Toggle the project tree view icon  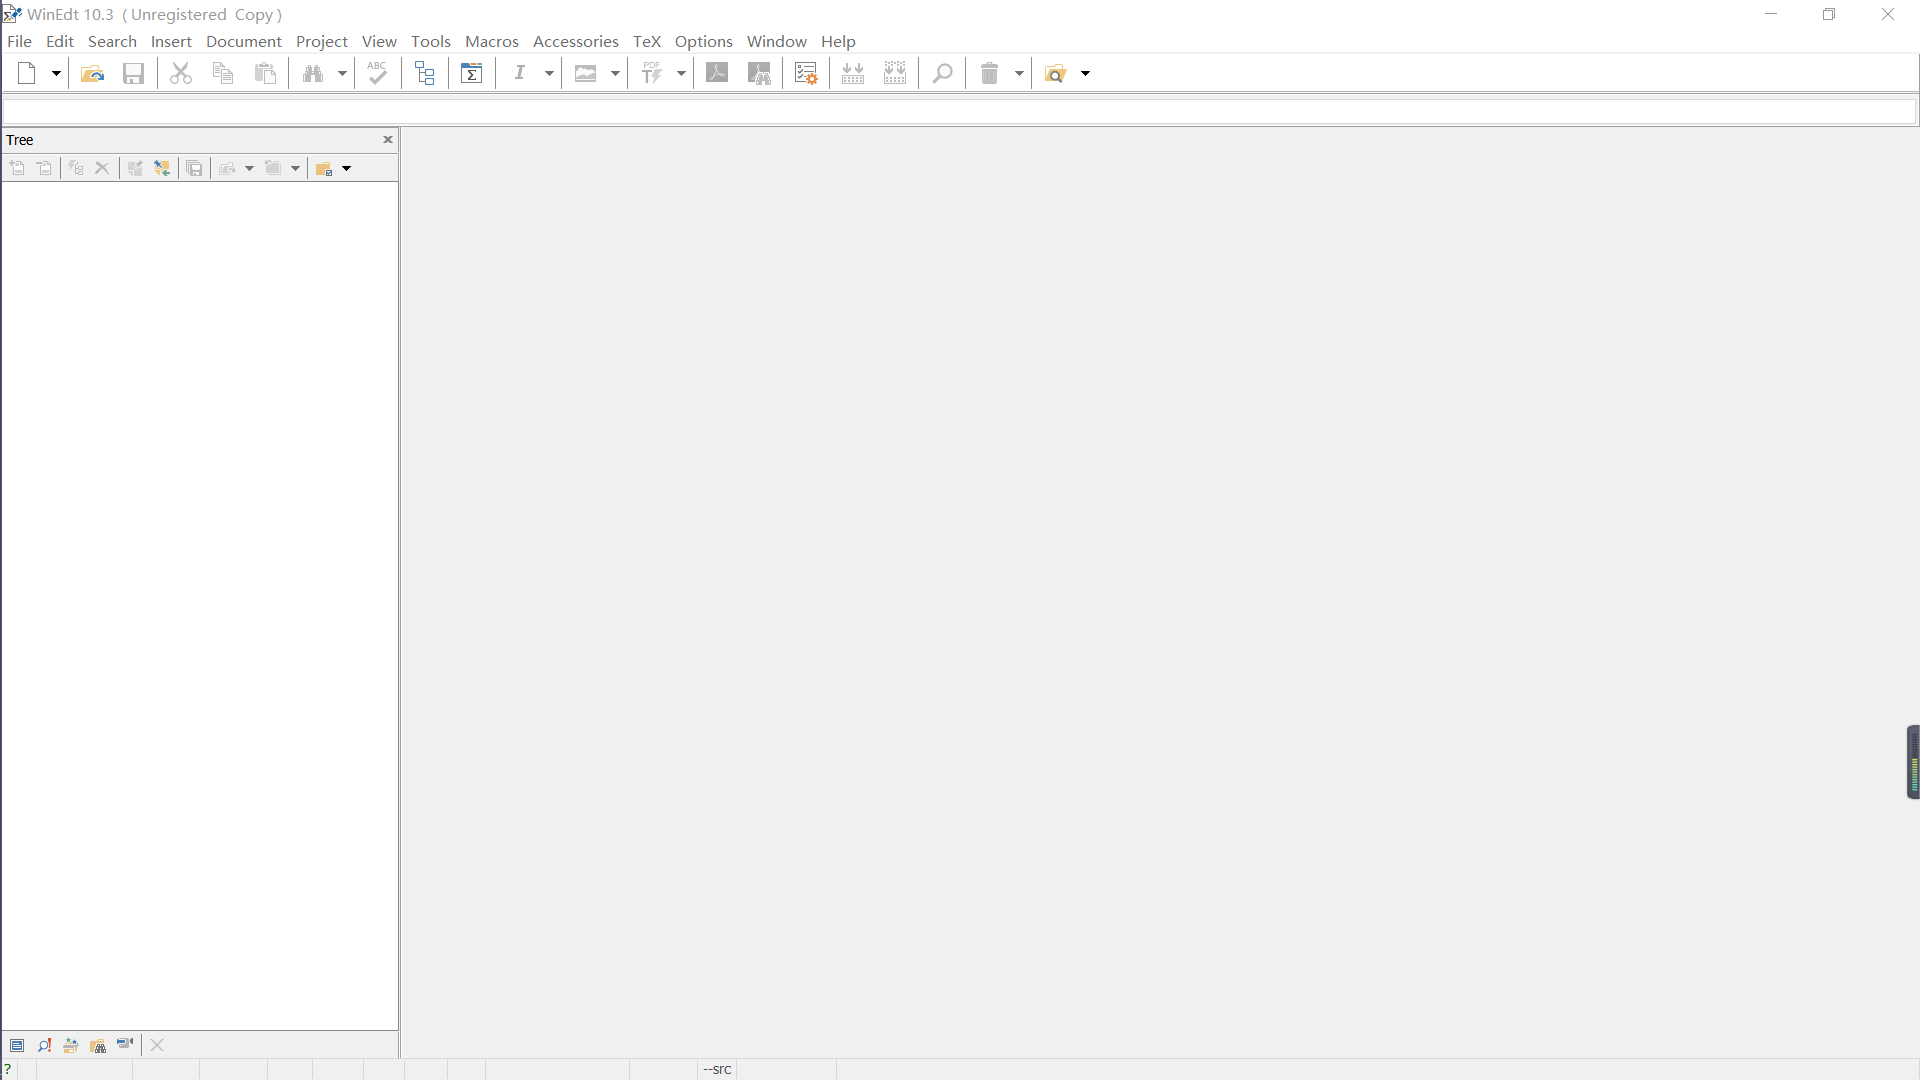click(425, 73)
